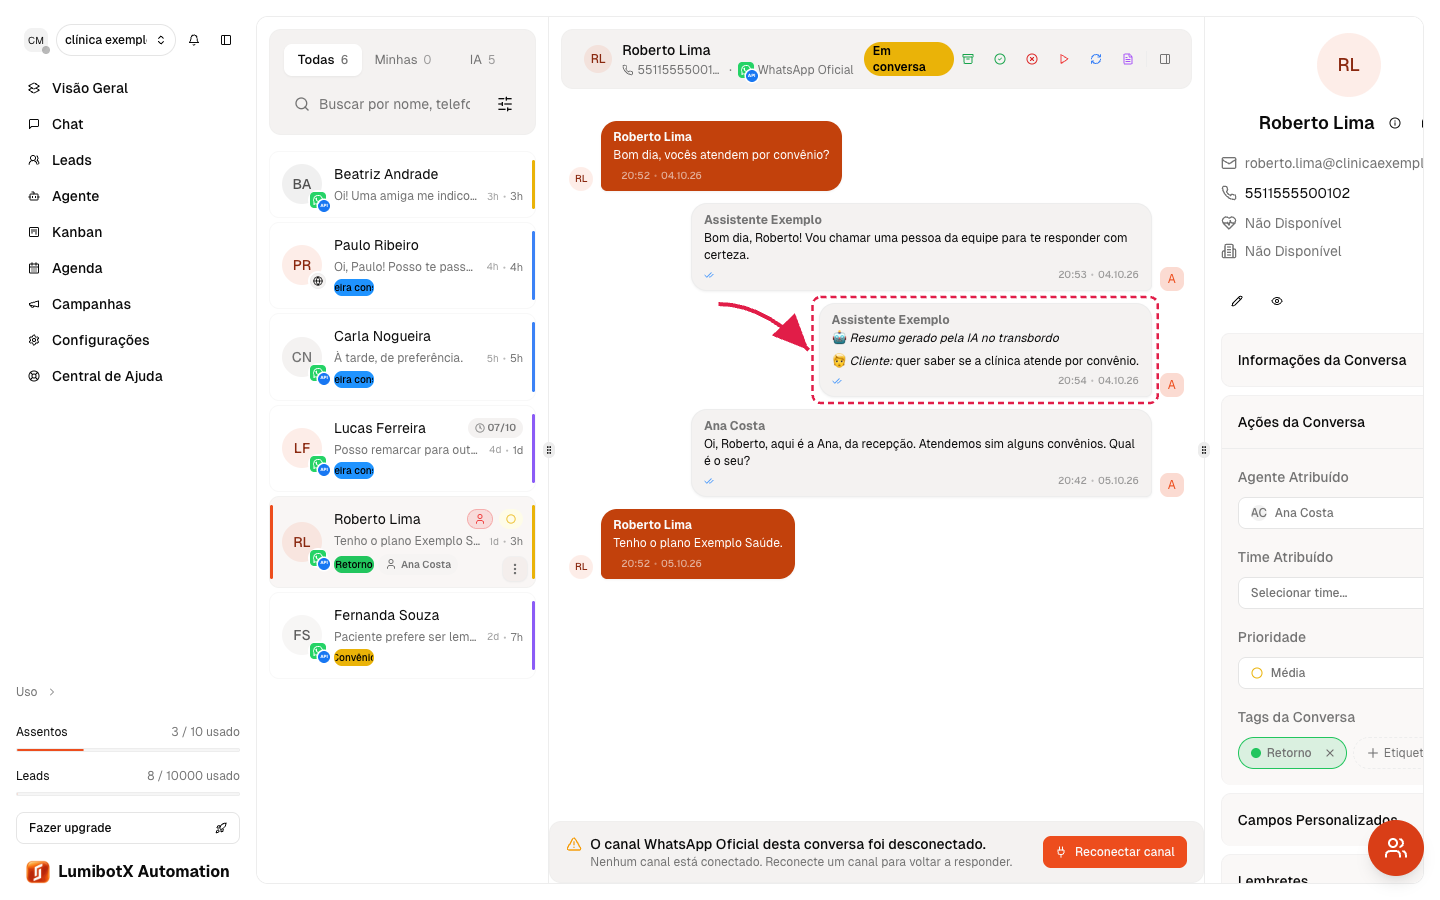This screenshot has width=1440, height=900.
Task: Open the Selecionar time dropdown
Action: pyautogui.click(x=1332, y=593)
